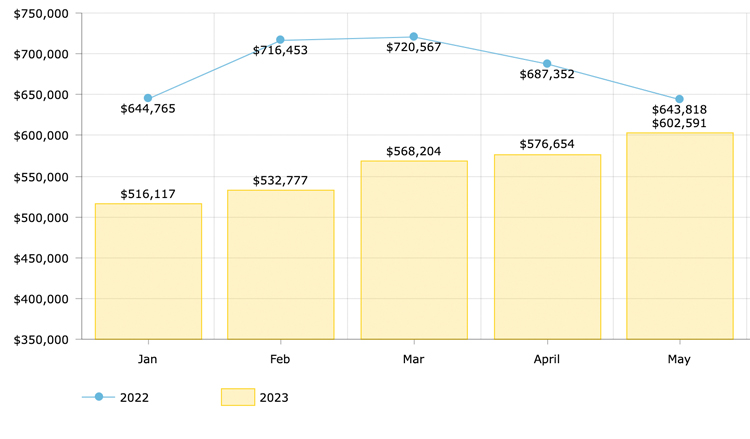750x439 pixels.
Task: Select the May 2023 bar
Action: coord(680,236)
